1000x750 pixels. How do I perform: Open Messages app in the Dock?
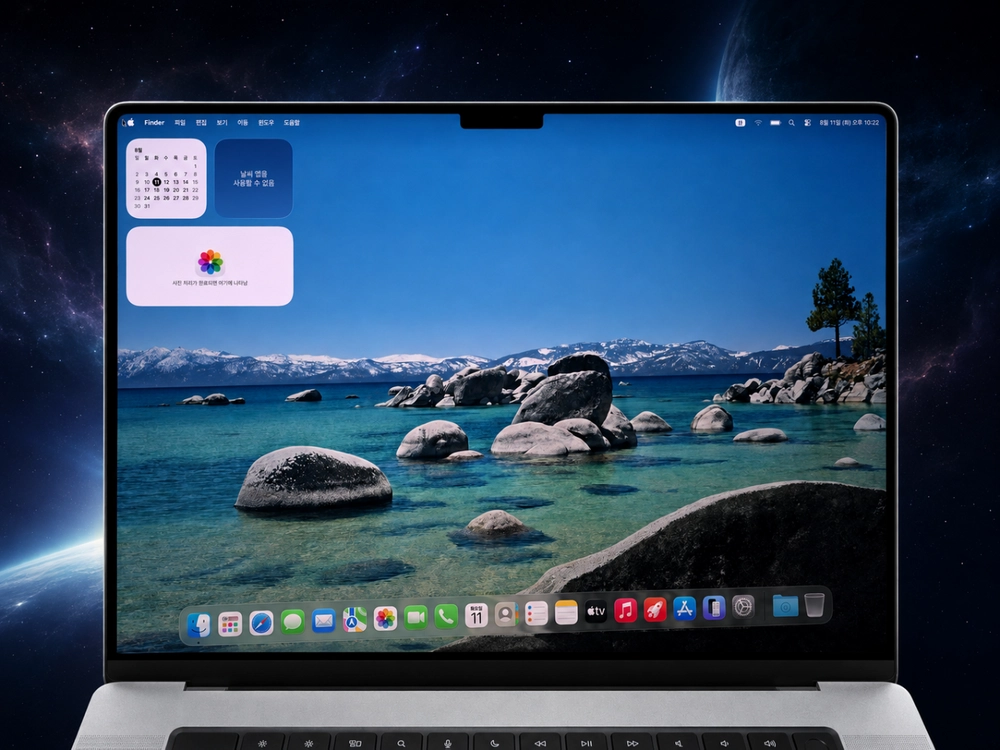[x=292, y=622]
